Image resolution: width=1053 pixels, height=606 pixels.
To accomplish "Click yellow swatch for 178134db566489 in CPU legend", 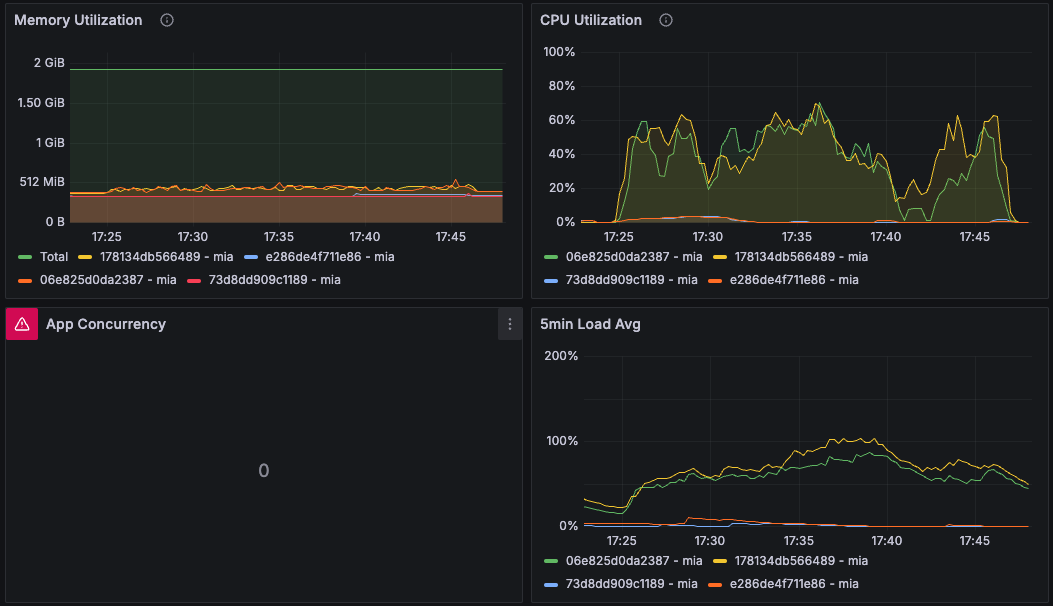I will point(720,257).
